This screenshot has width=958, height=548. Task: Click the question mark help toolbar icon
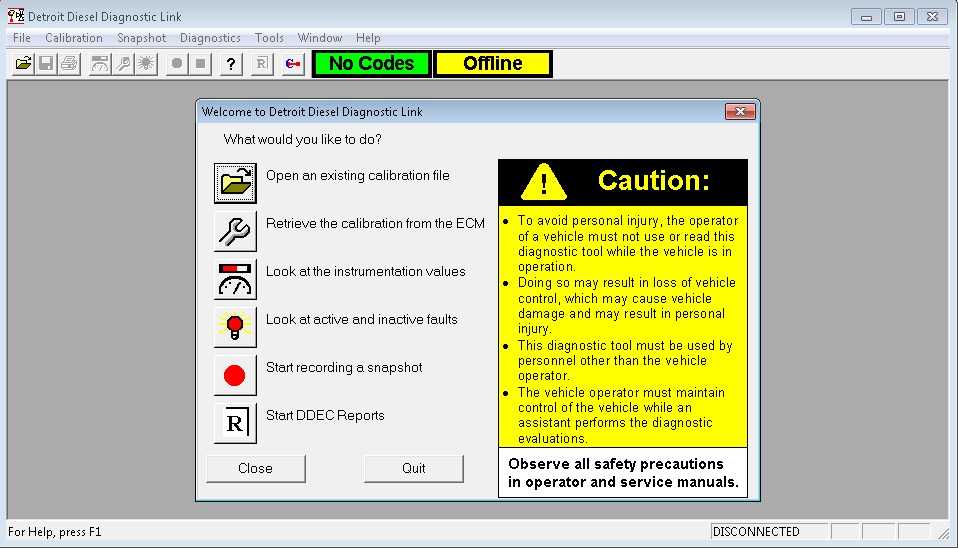coord(231,64)
